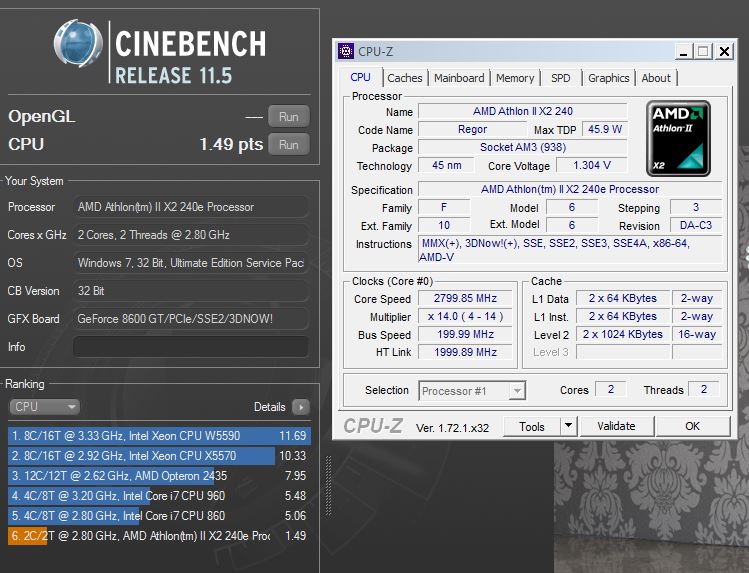Image resolution: width=749 pixels, height=573 pixels.
Task: Click the Processor field in Your System
Action: coord(191,207)
